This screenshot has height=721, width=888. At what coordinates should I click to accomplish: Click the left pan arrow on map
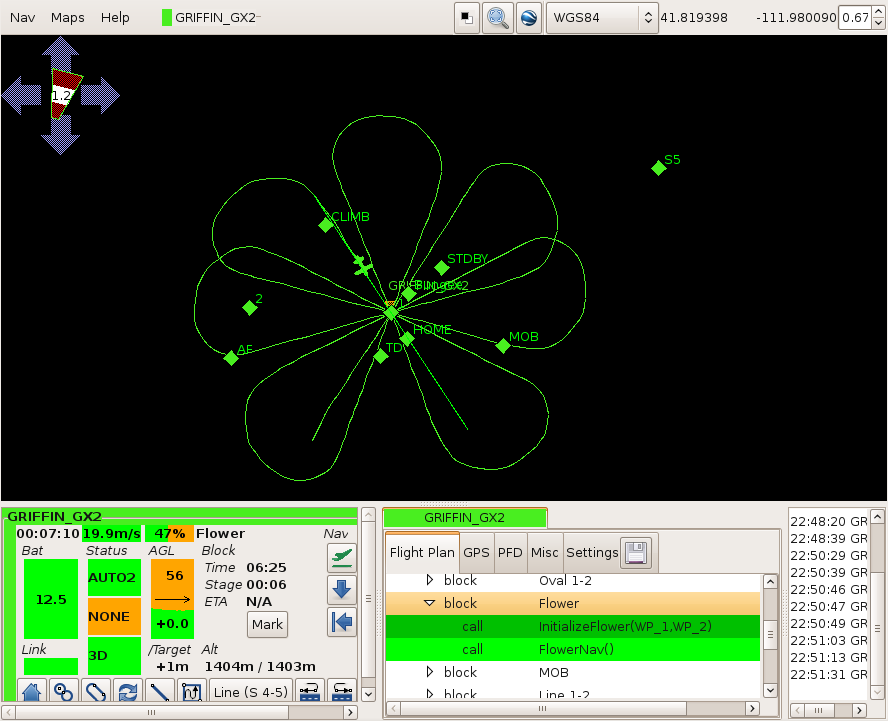pyautogui.click(x=22, y=95)
